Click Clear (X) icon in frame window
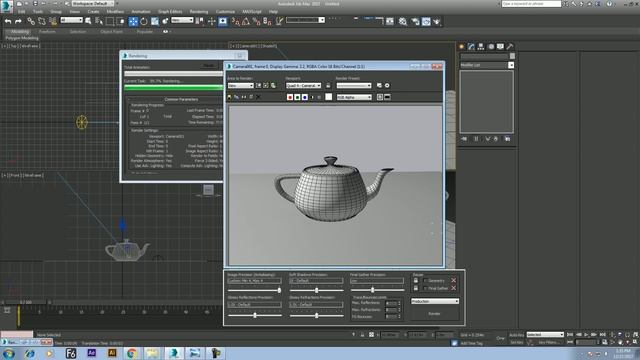The image size is (640, 360). coord(258,97)
